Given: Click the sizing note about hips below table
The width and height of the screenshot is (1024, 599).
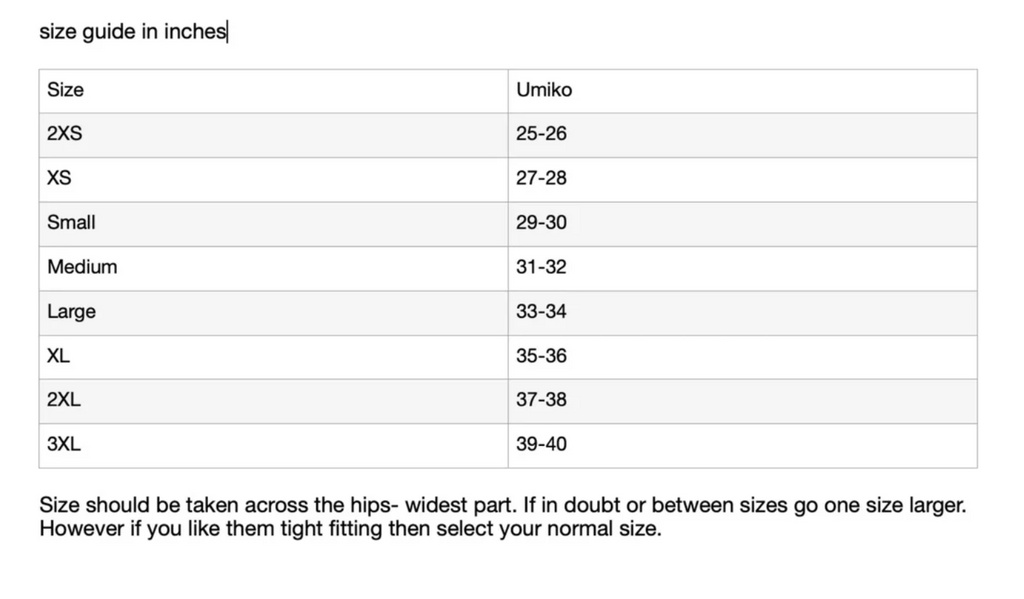Looking at the screenshot, I should (x=503, y=516).
